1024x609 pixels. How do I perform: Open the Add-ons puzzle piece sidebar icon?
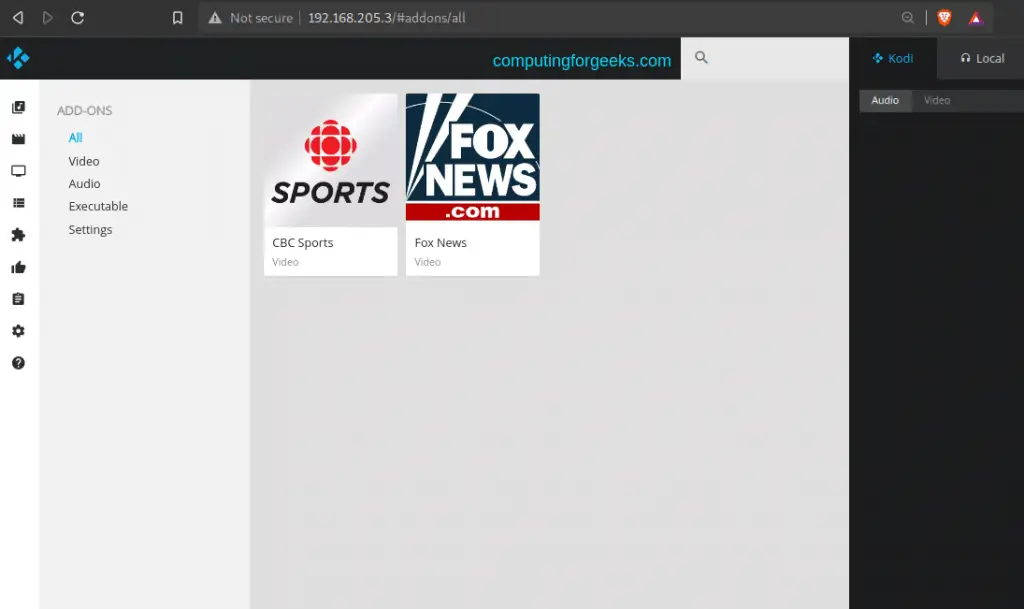[x=18, y=235]
